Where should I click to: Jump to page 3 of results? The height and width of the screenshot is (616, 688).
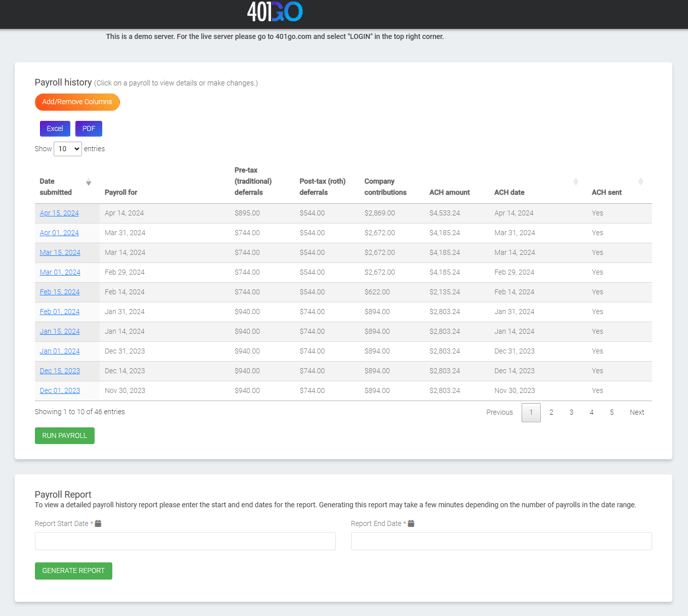(x=571, y=412)
